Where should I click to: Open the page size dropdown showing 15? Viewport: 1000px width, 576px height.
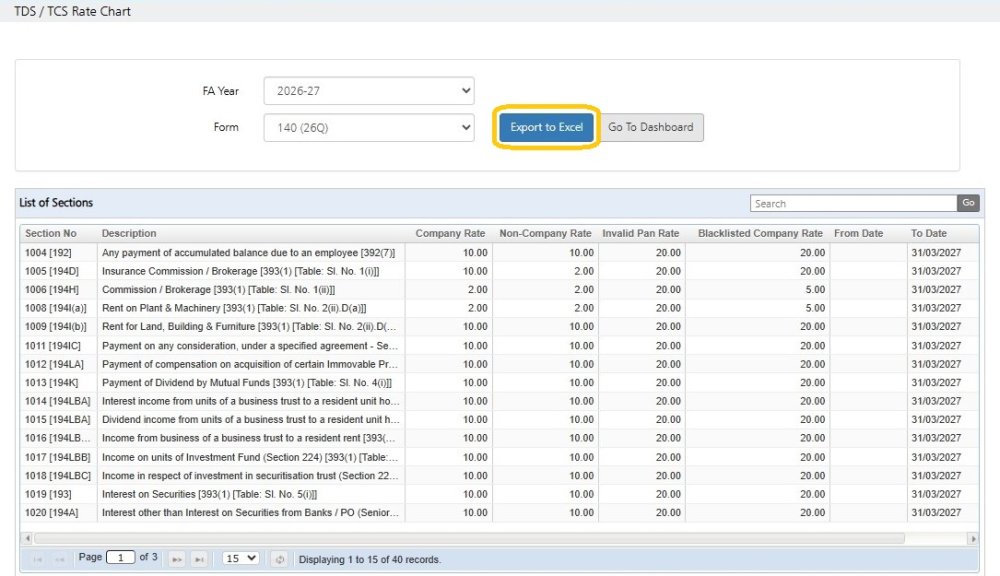pyautogui.click(x=241, y=558)
